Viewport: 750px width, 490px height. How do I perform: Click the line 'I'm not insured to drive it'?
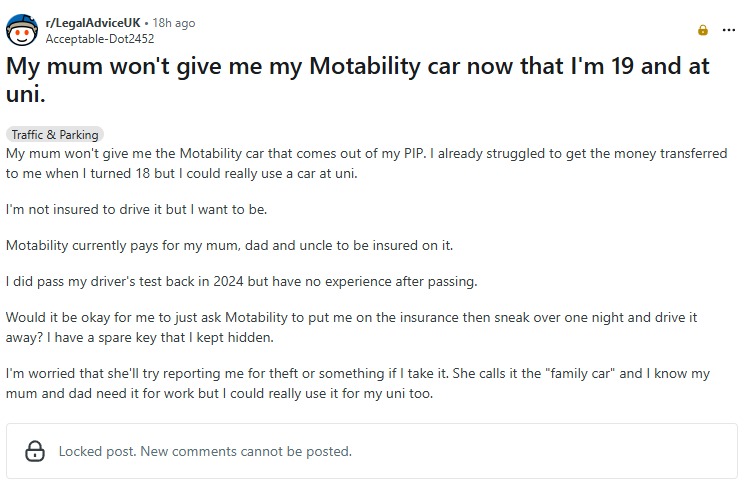pyautogui.click(x=136, y=210)
